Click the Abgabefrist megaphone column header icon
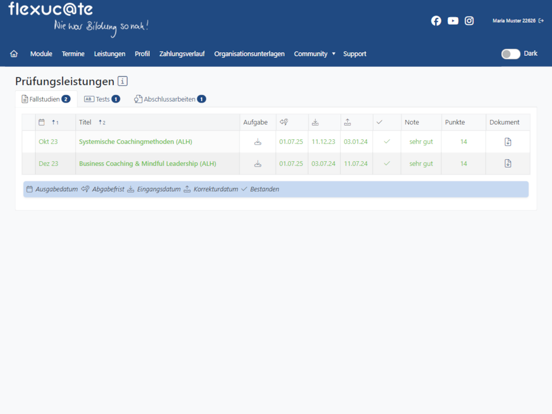This screenshot has width=552, height=414. [x=284, y=122]
